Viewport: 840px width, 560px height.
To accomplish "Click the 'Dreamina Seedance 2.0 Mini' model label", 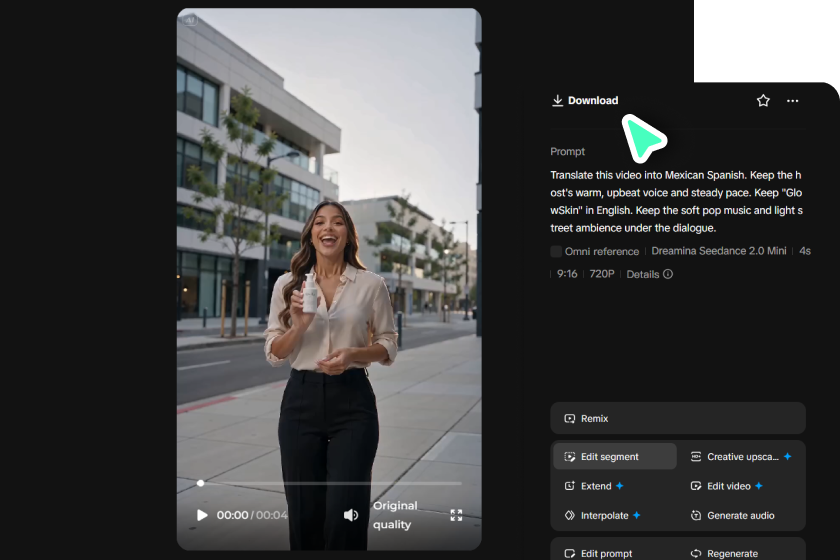I will [719, 251].
